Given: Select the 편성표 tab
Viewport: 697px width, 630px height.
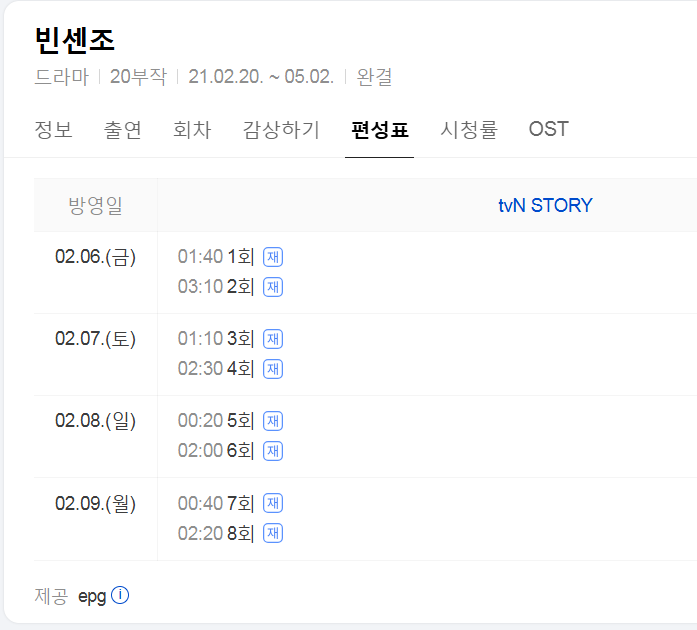Looking at the screenshot, I should 379,130.
